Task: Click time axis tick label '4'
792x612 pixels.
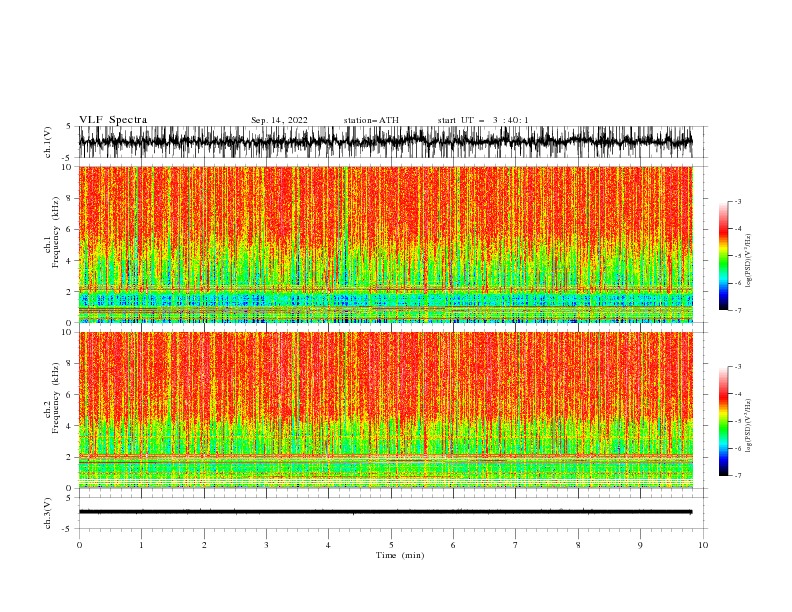Action: pyautogui.click(x=328, y=545)
